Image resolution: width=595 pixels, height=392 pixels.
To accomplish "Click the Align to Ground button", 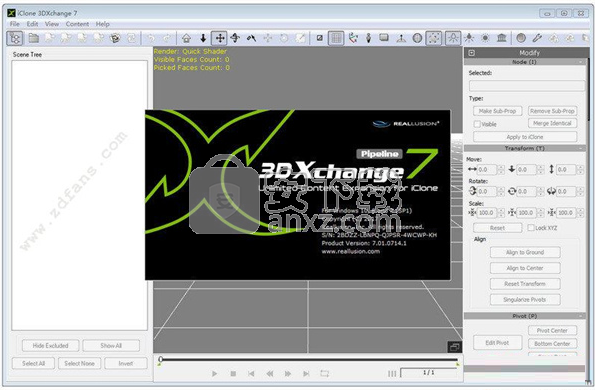I will [x=525, y=252].
